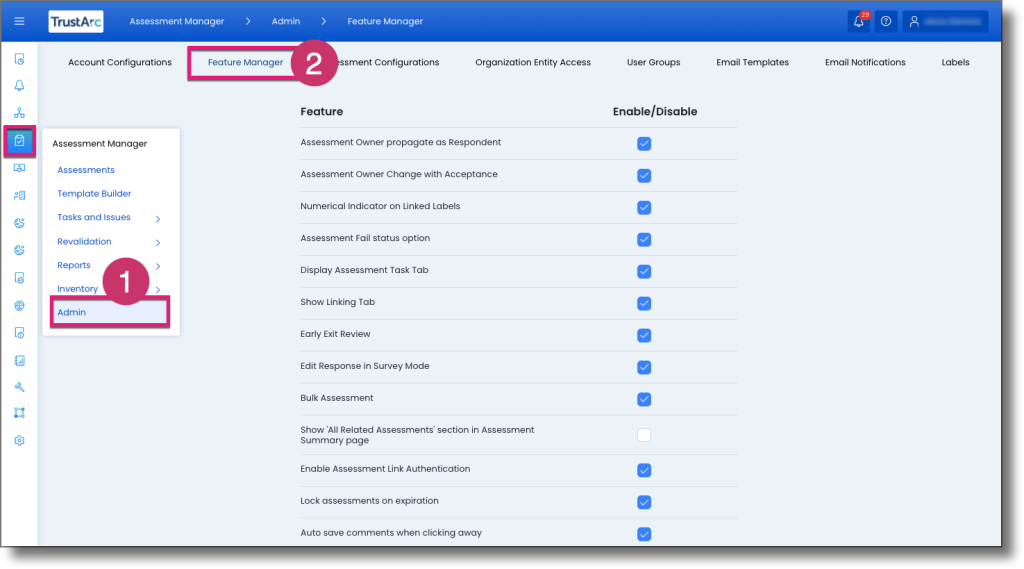Disable the Early Exit Review feature
The height and width of the screenshot is (569, 1024).
pos(644,335)
